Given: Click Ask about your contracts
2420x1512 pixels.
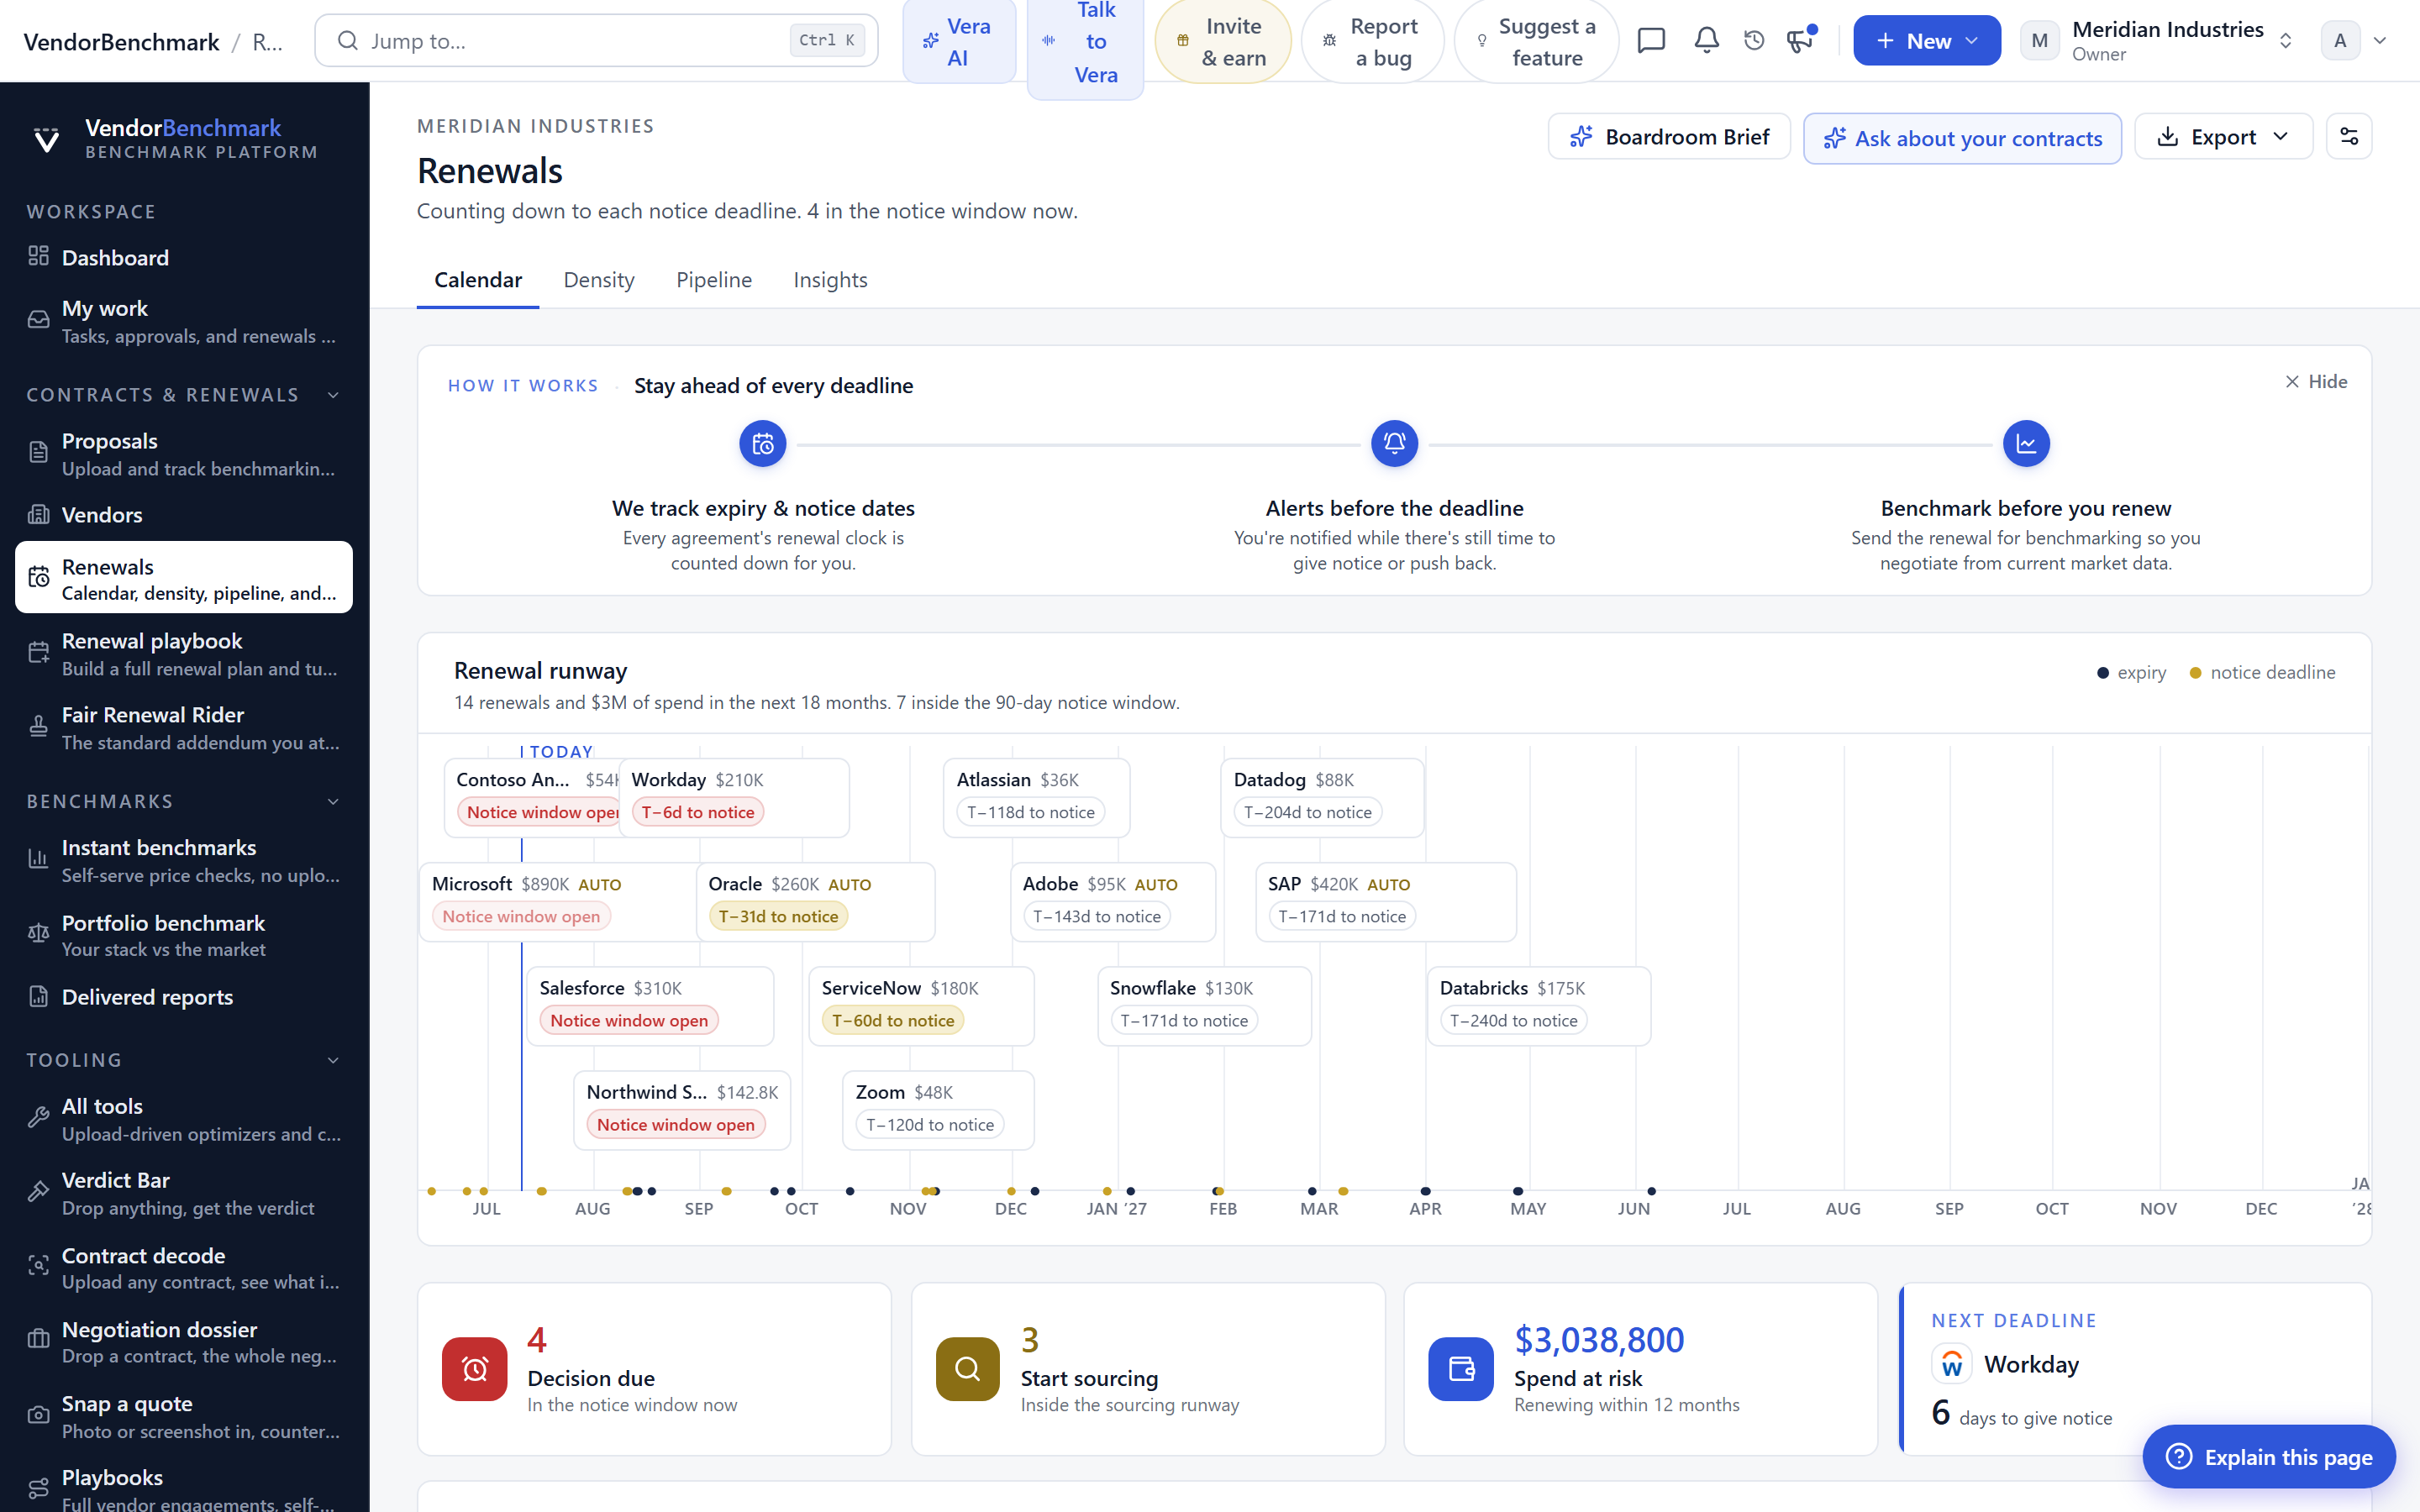Looking at the screenshot, I should [x=1962, y=138].
